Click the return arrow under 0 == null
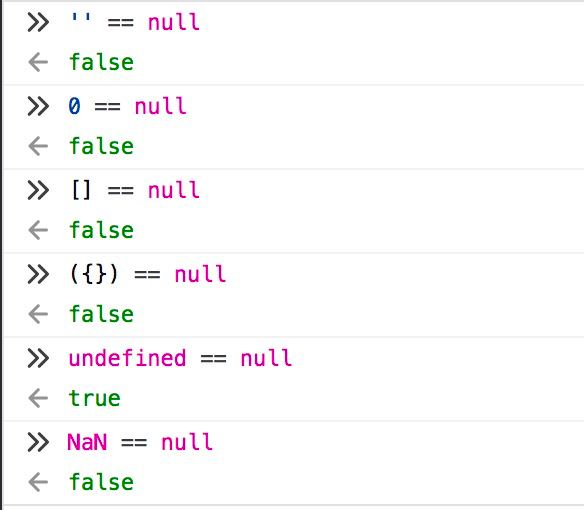Screen dimensions: 584x510 [x=38, y=146]
